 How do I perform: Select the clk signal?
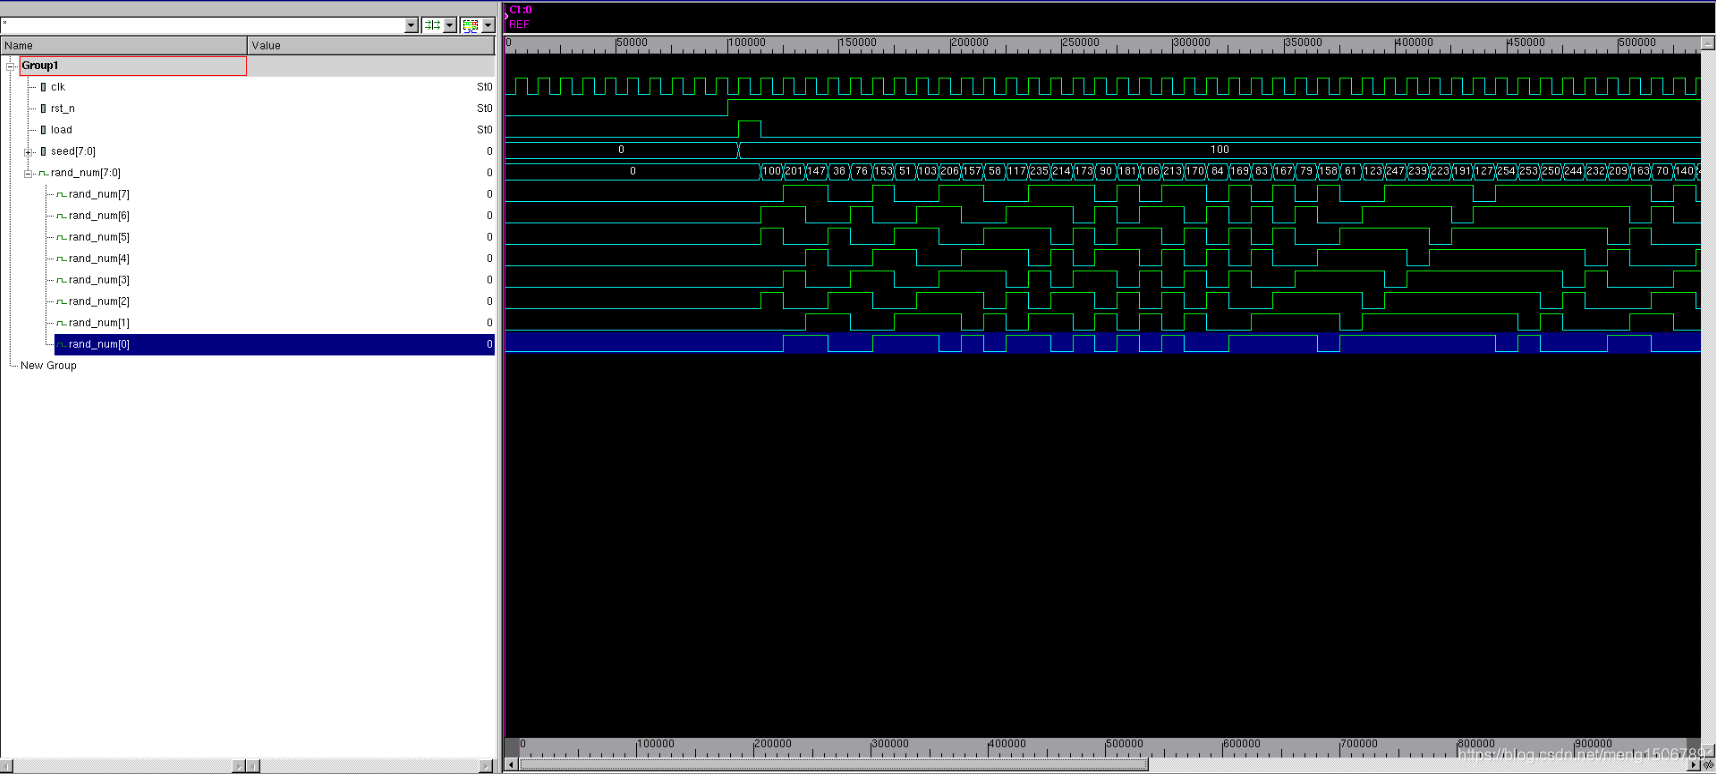pos(58,87)
